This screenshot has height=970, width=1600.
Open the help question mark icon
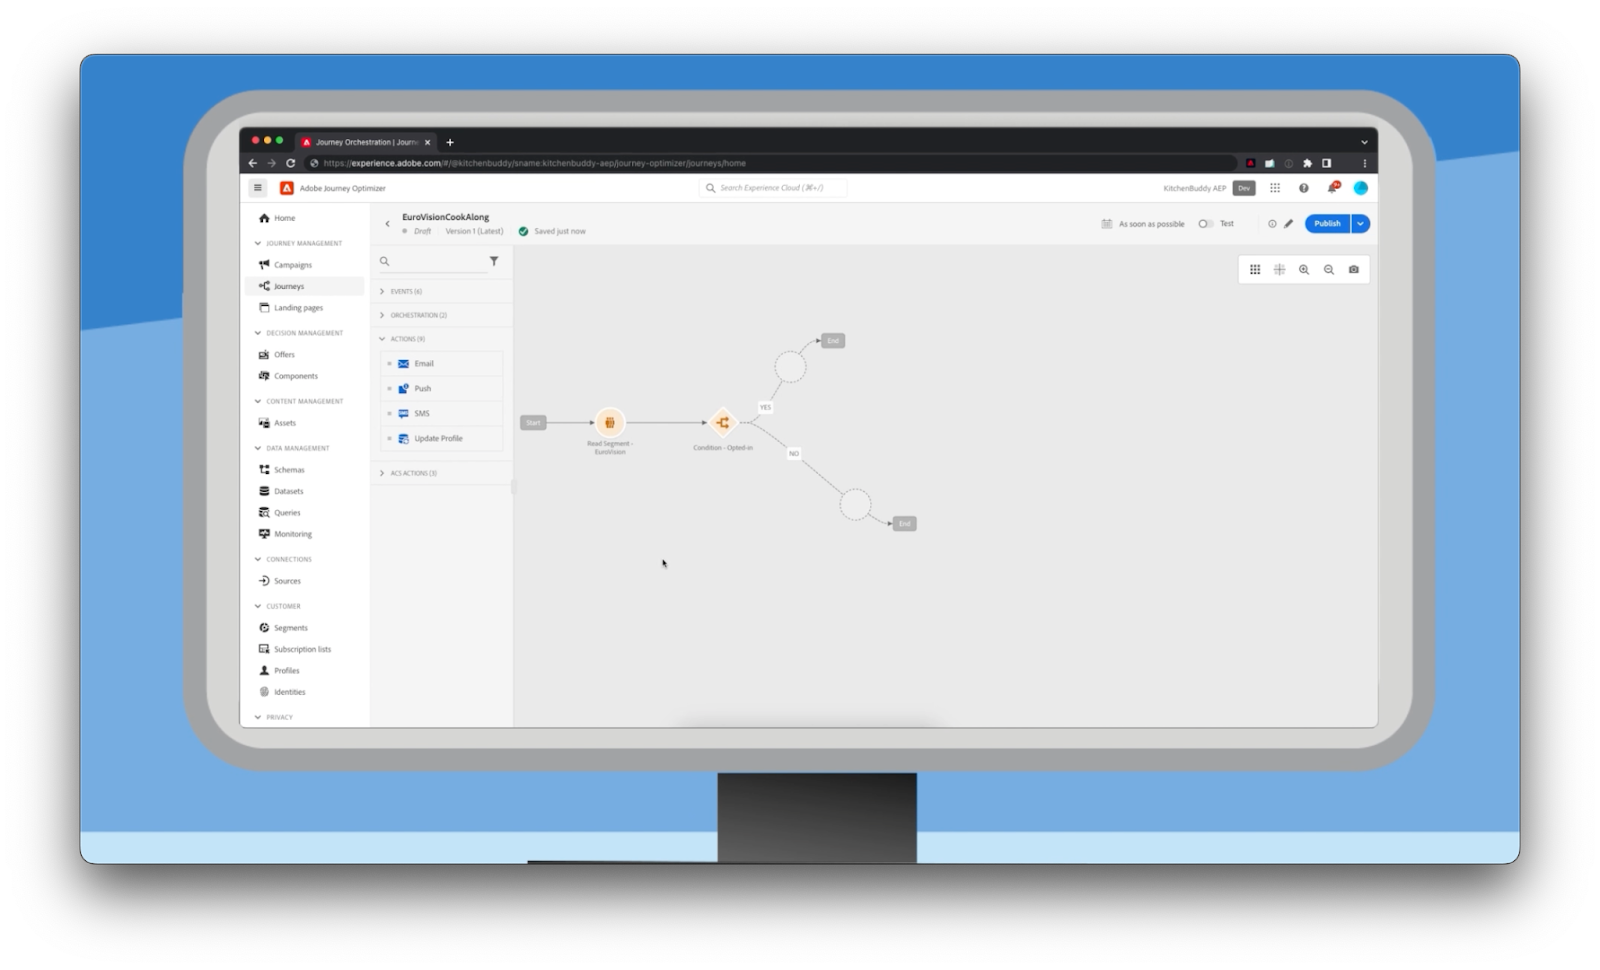[x=1304, y=188]
